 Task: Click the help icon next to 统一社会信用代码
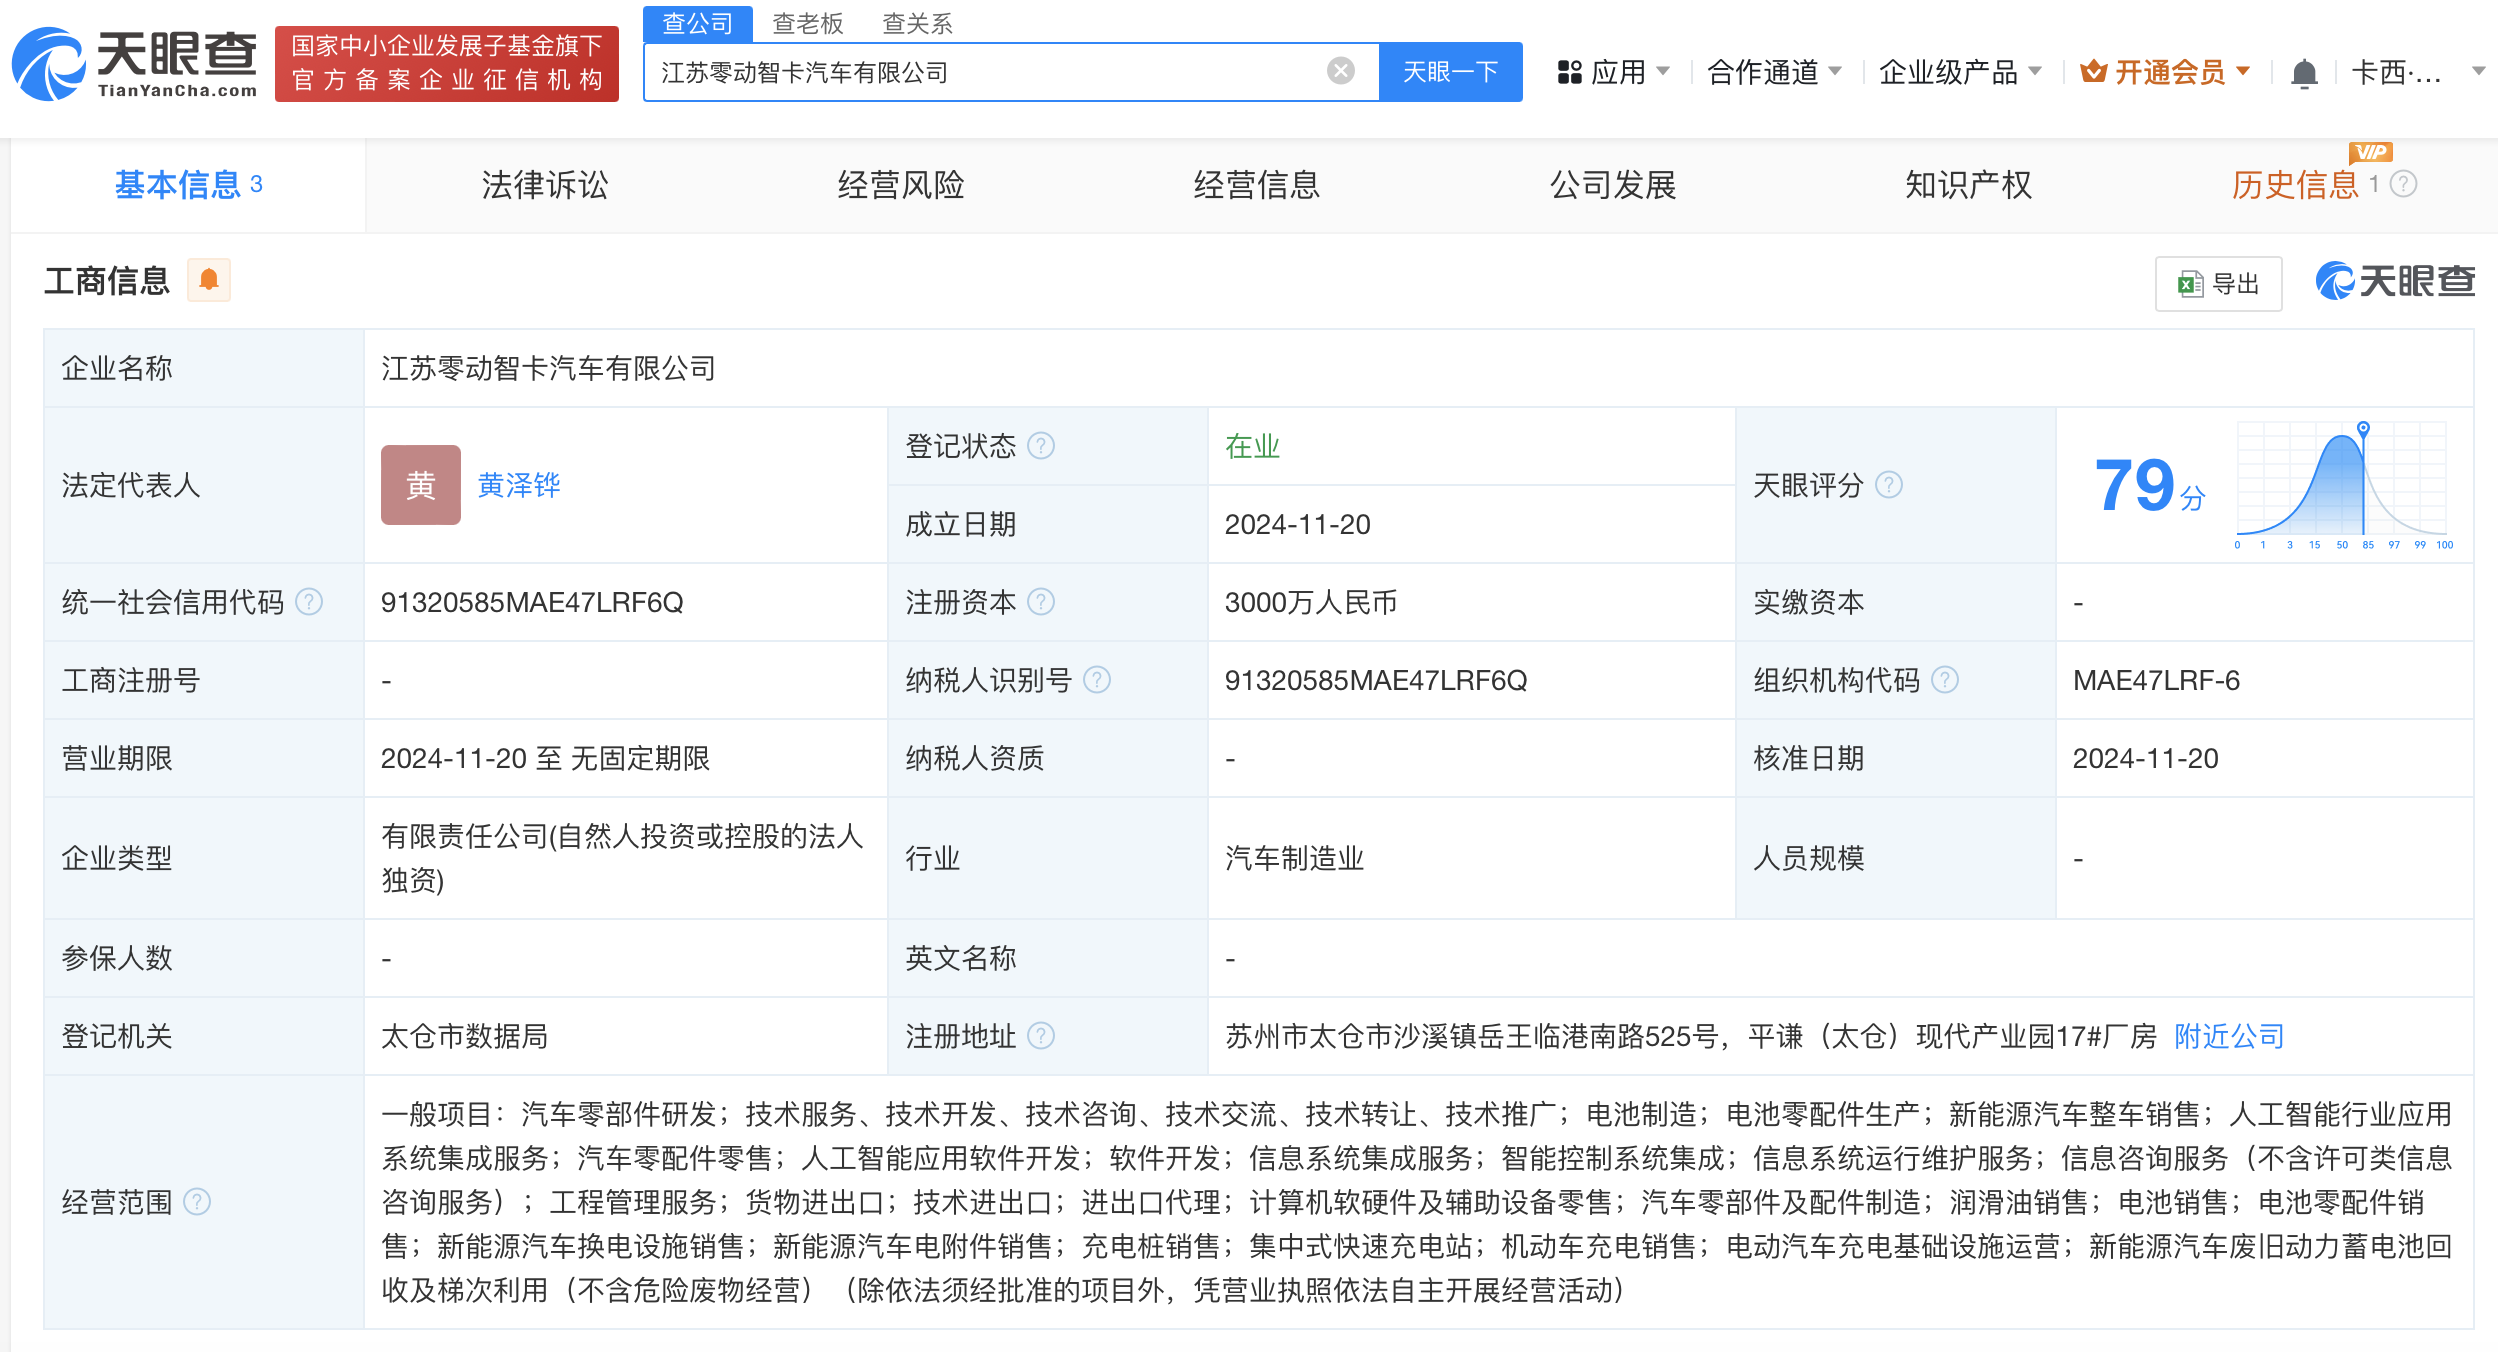pos(312,602)
